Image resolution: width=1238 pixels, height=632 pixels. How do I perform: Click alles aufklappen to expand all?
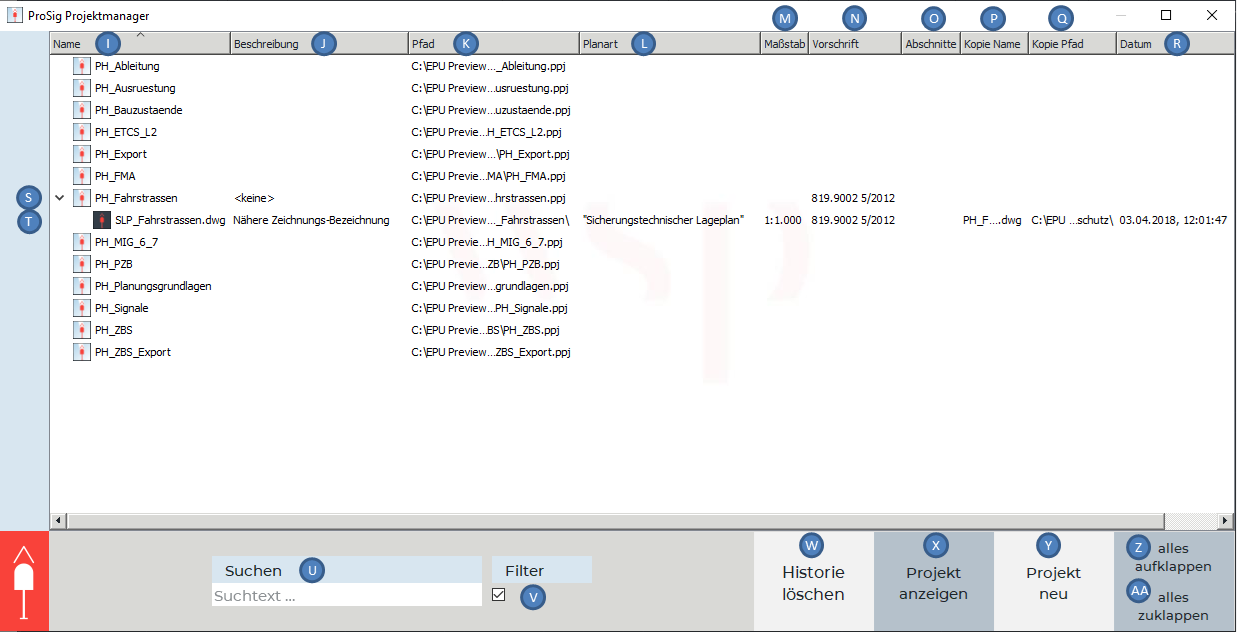(1173, 557)
